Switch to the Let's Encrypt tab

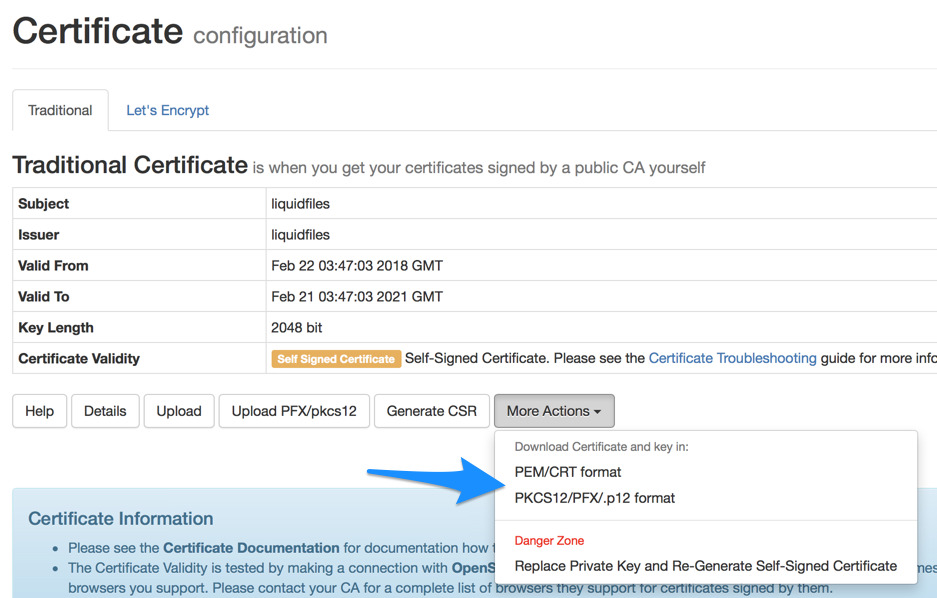point(167,110)
